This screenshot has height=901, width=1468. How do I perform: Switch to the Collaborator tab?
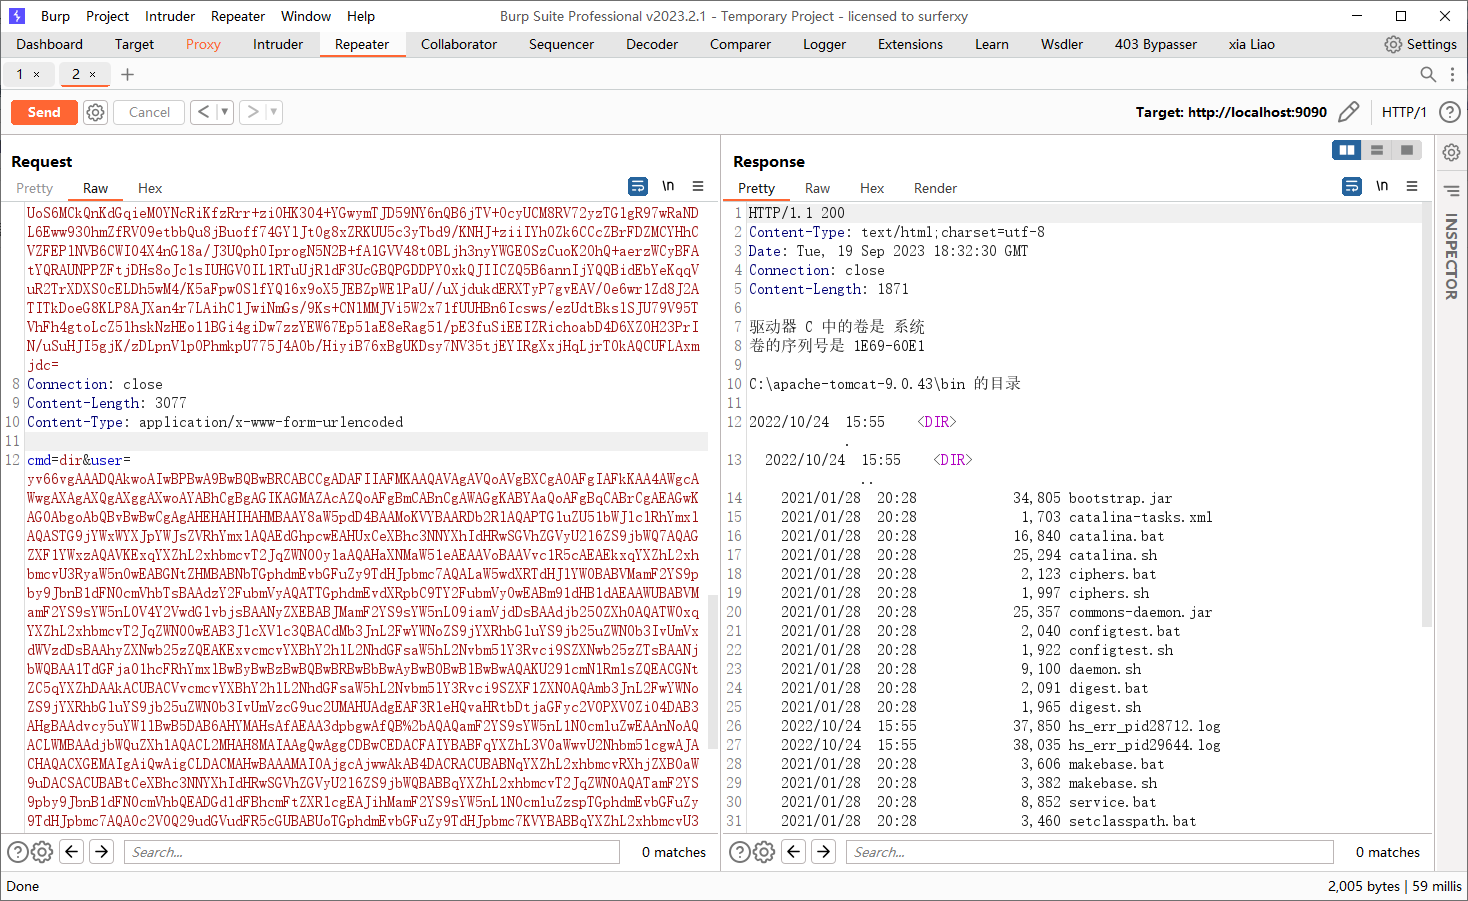459,44
